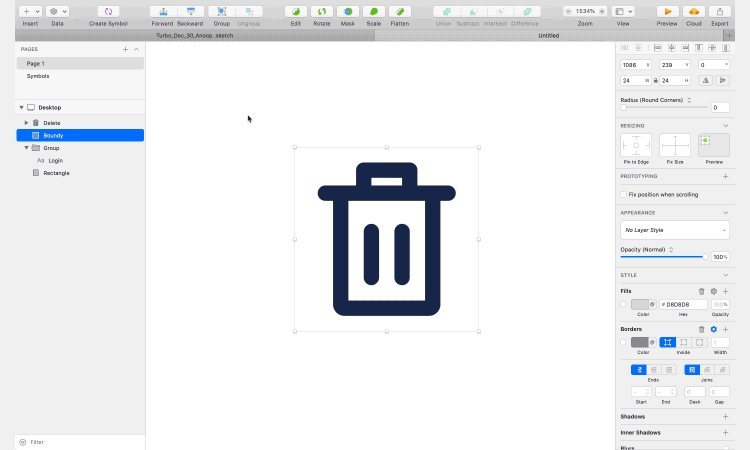The image size is (750, 450).
Task: Open the No Layer Style dropdown
Action: [x=675, y=230]
